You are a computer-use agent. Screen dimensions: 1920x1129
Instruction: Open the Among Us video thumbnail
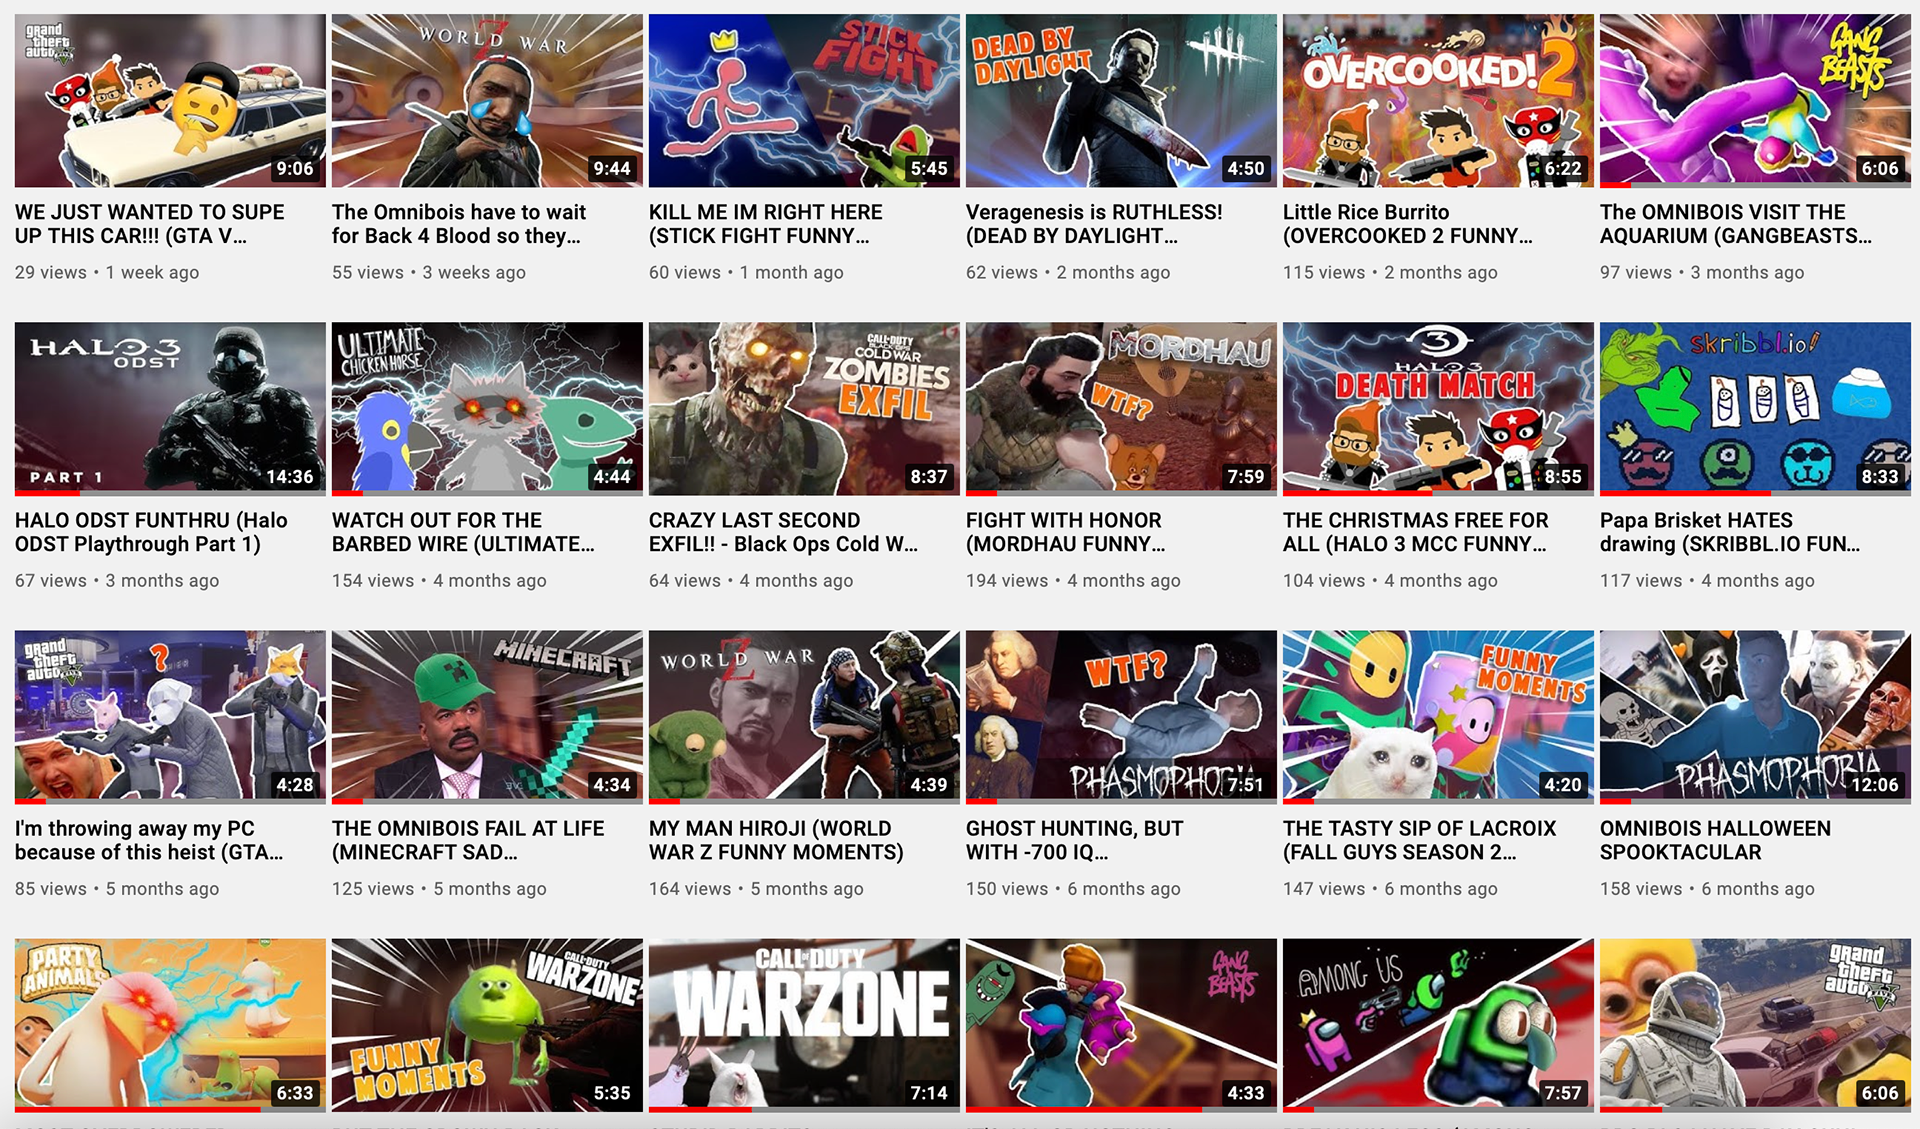[x=1438, y=1024]
